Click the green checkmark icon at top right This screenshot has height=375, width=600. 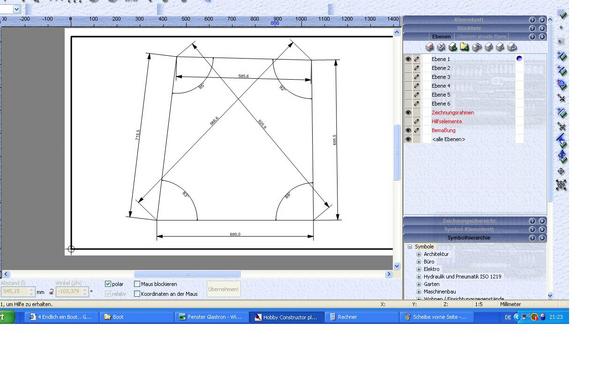pos(562,15)
